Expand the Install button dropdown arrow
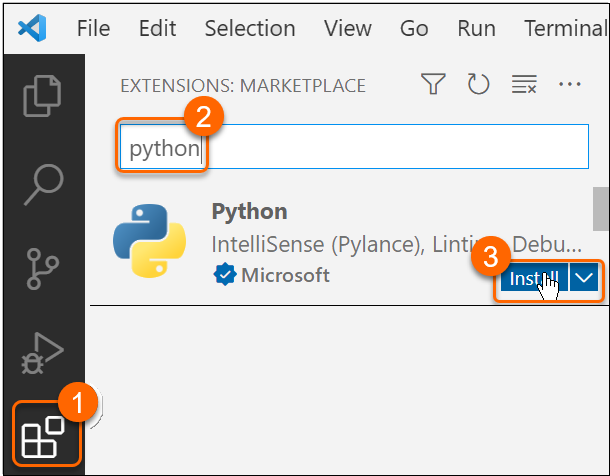The image size is (610, 476). 584,278
